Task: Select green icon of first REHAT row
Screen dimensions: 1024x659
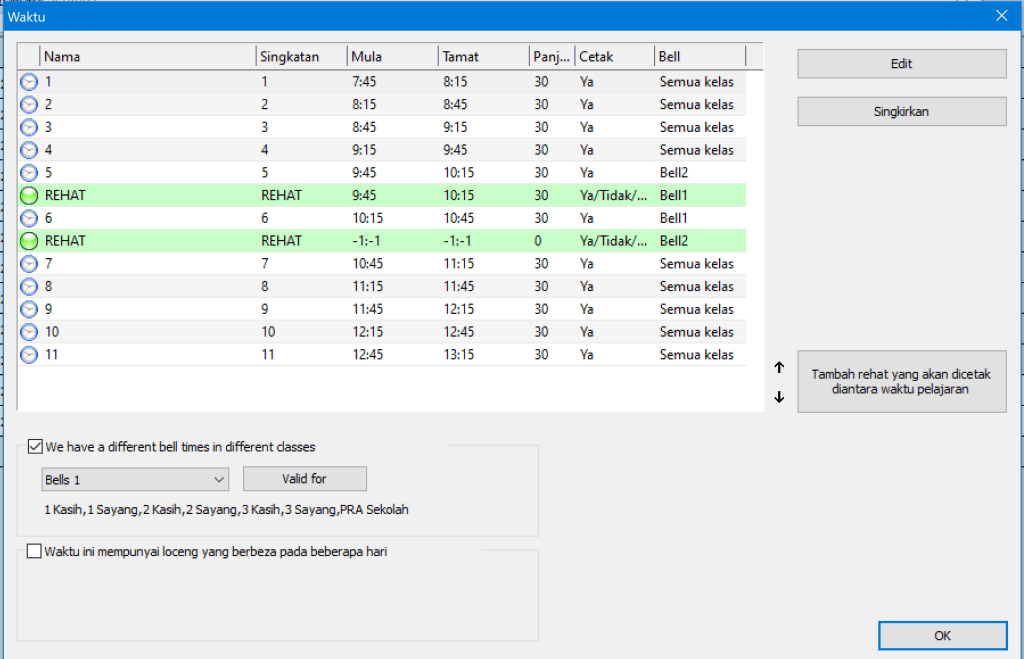Action: tap(29, 196)
